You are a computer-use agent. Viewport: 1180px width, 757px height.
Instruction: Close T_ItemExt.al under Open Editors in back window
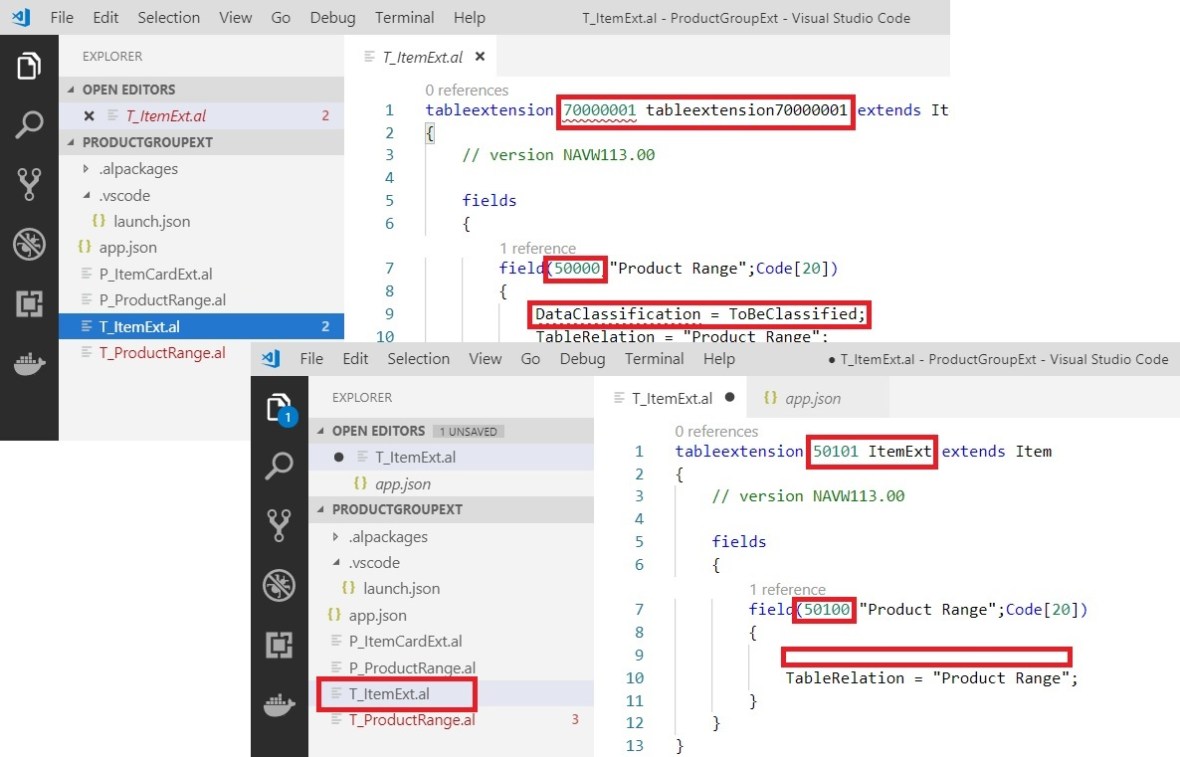89,116
